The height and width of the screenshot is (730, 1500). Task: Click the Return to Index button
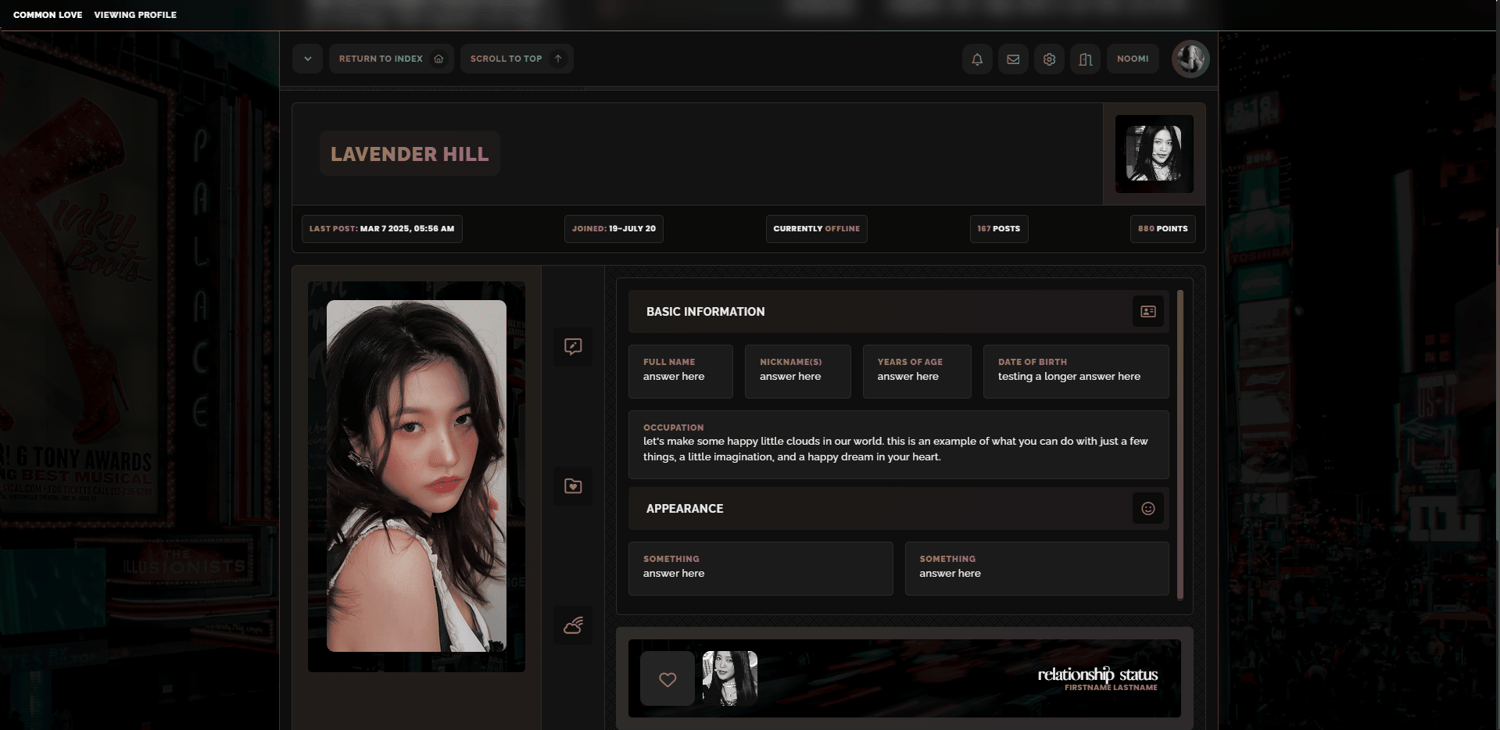391,58
